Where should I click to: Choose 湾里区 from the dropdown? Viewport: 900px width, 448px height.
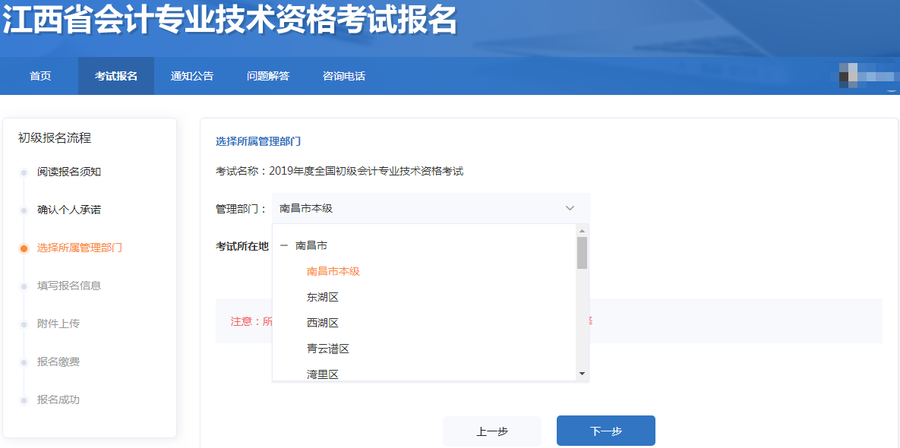323,374
